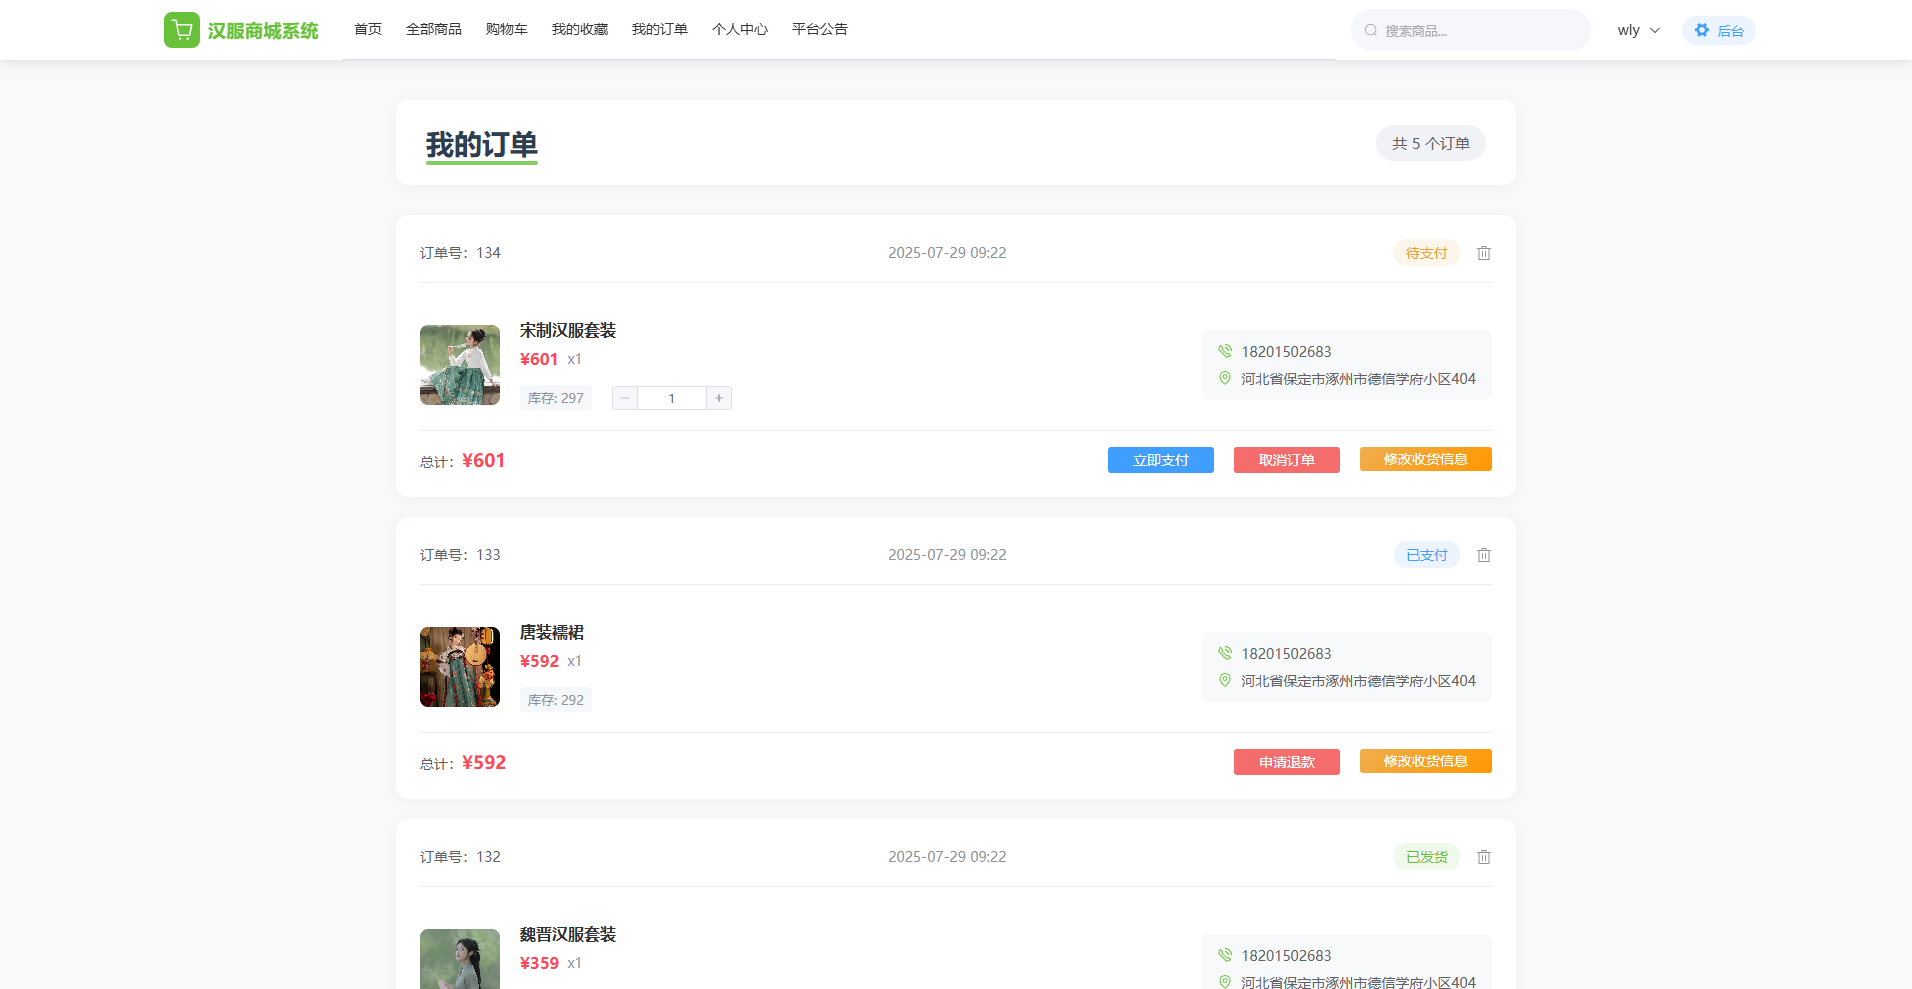Increase quantity with plus stepper button
This screenshot has height=989, width=1912.
tap(718, 398)
